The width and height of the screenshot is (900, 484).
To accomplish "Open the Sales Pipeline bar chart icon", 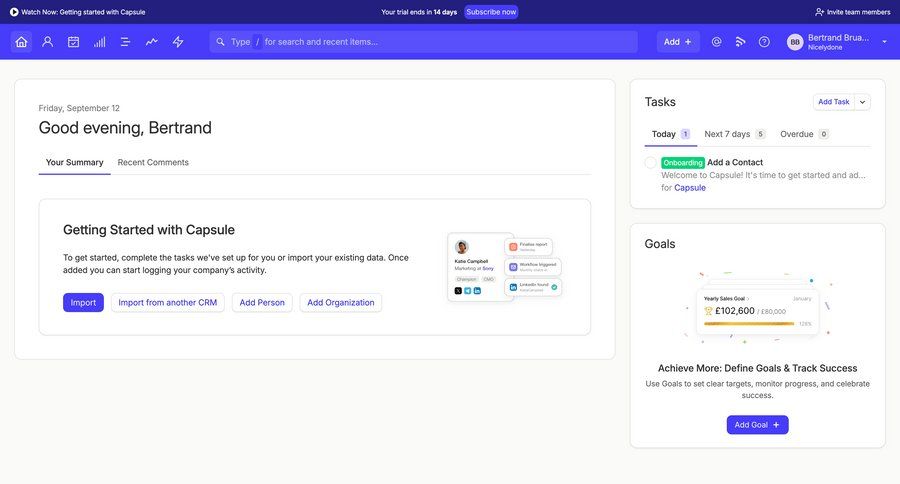I will point(99,42).
